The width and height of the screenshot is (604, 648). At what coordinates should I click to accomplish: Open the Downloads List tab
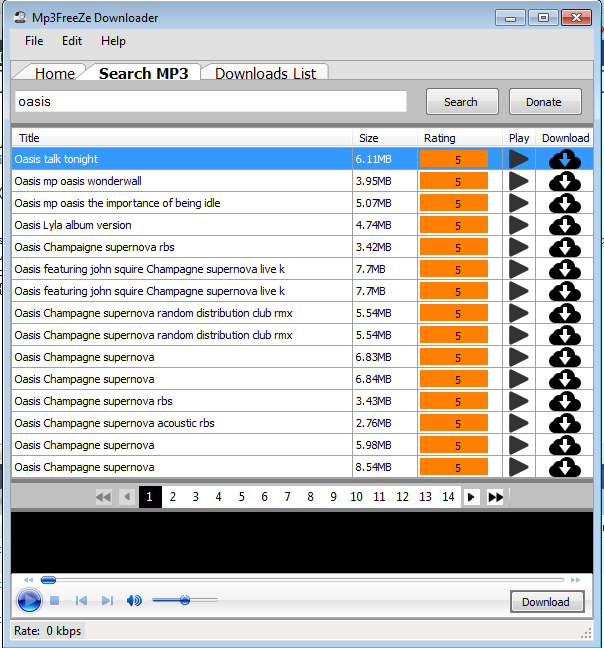point(265,73)
